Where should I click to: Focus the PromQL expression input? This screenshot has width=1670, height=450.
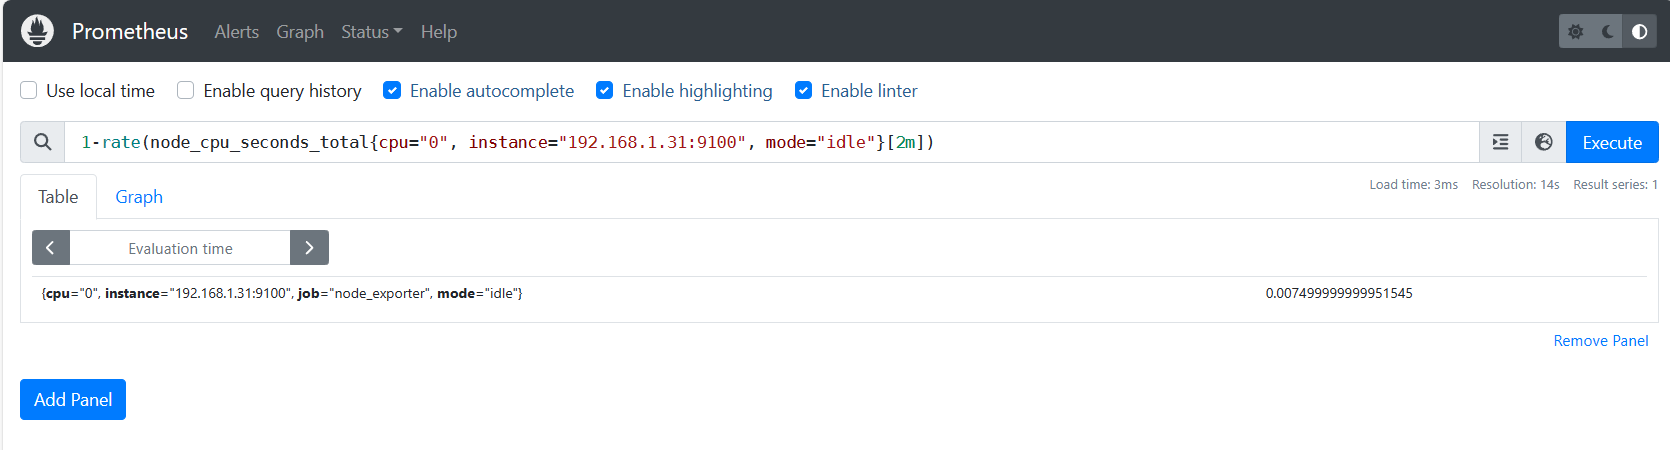click(772, 142)
